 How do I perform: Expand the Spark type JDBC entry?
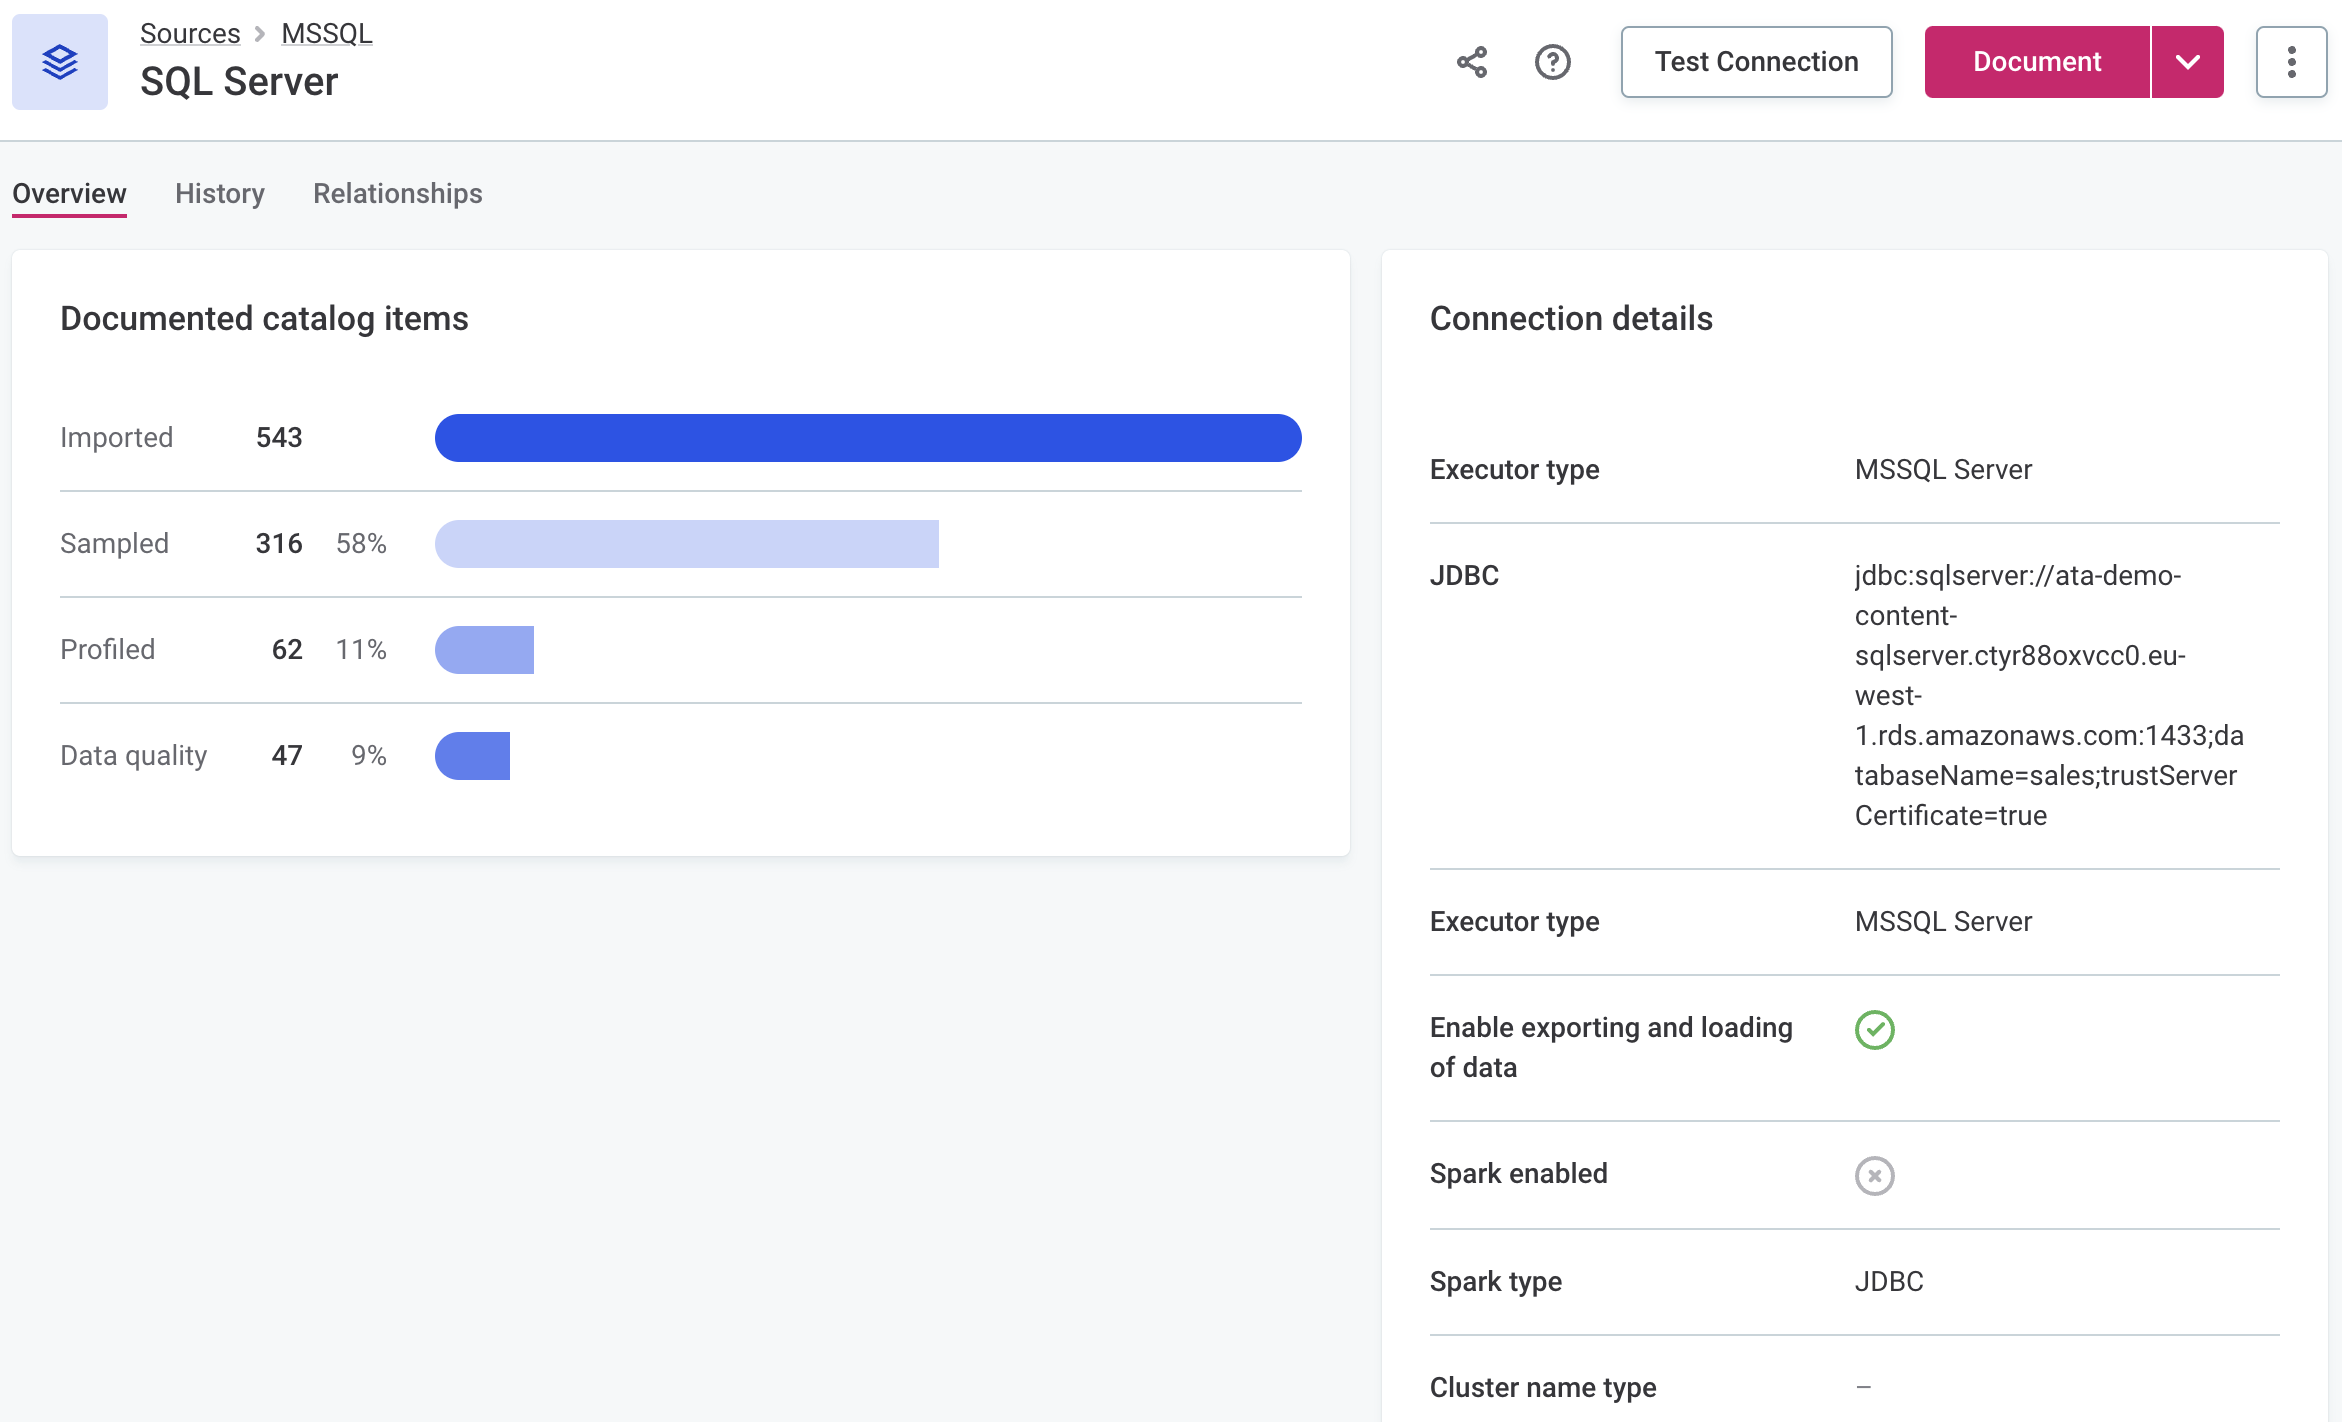point(1889,1281)
